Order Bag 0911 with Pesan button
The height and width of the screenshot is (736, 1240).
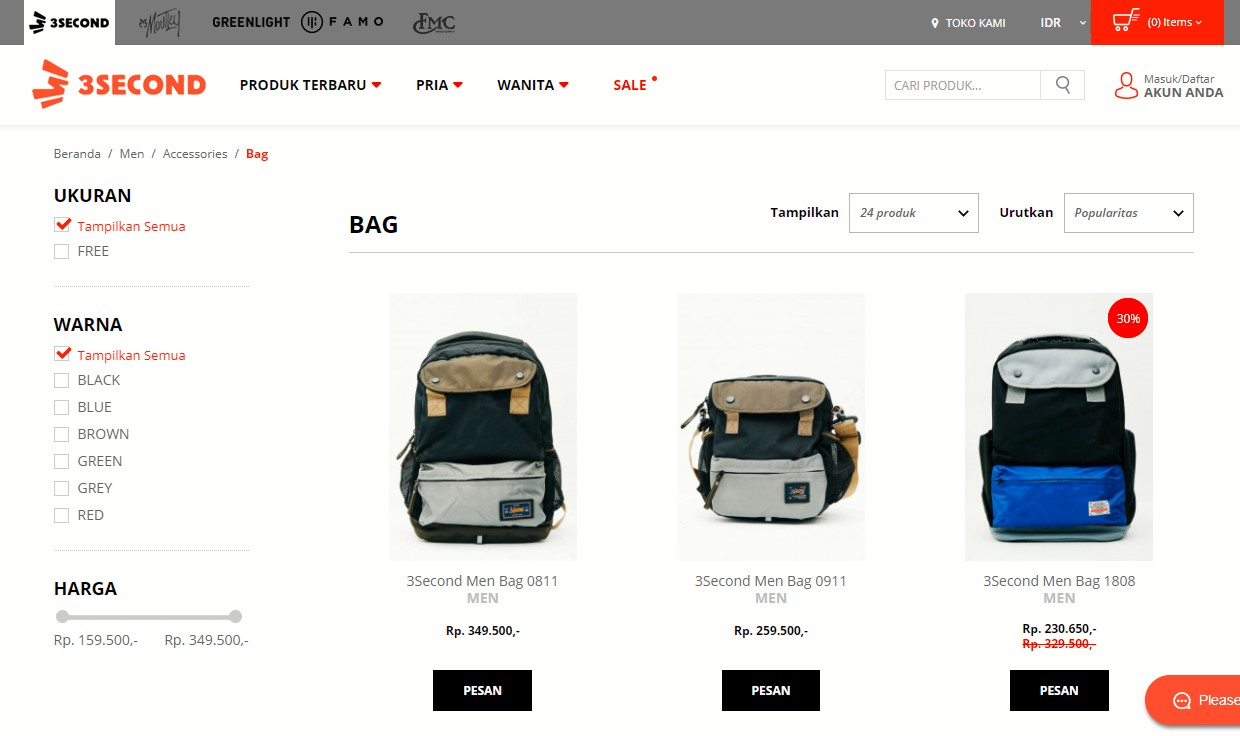point(771,691)
